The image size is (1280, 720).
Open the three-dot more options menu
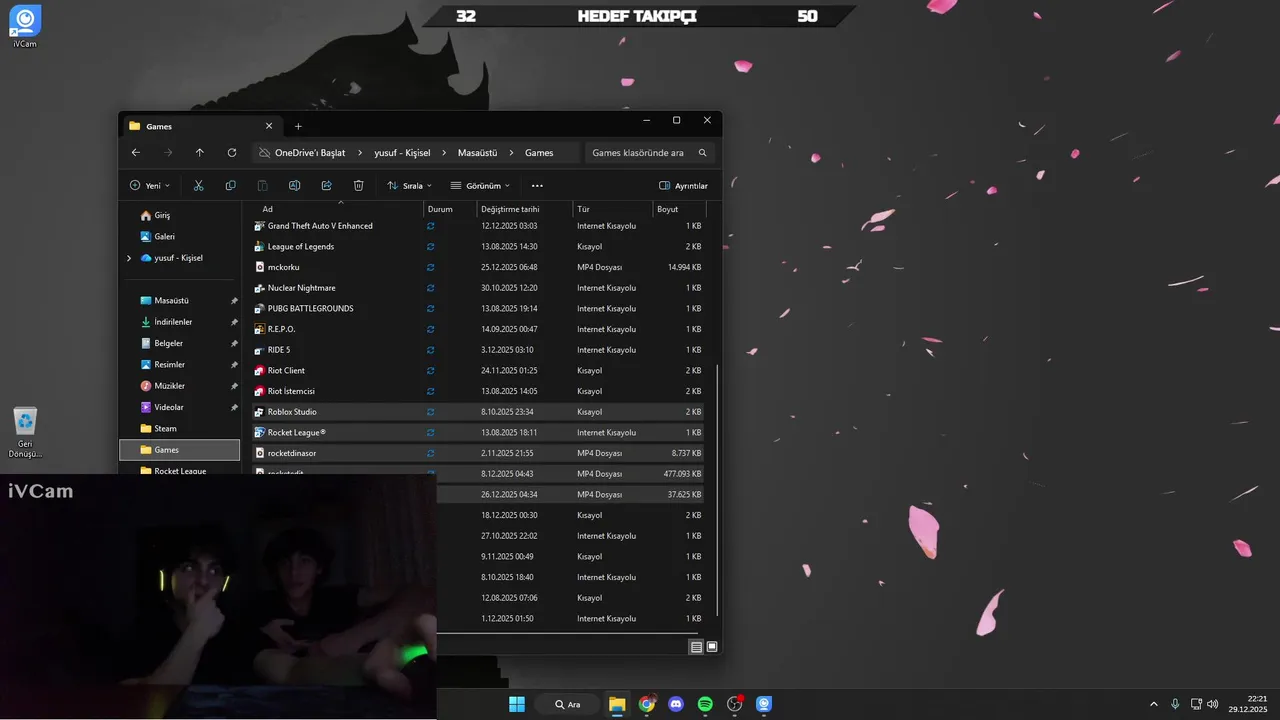537,186
